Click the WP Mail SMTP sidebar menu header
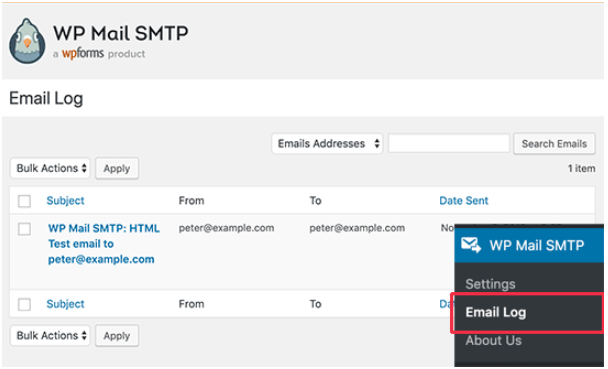 click(x=529, y=245)
